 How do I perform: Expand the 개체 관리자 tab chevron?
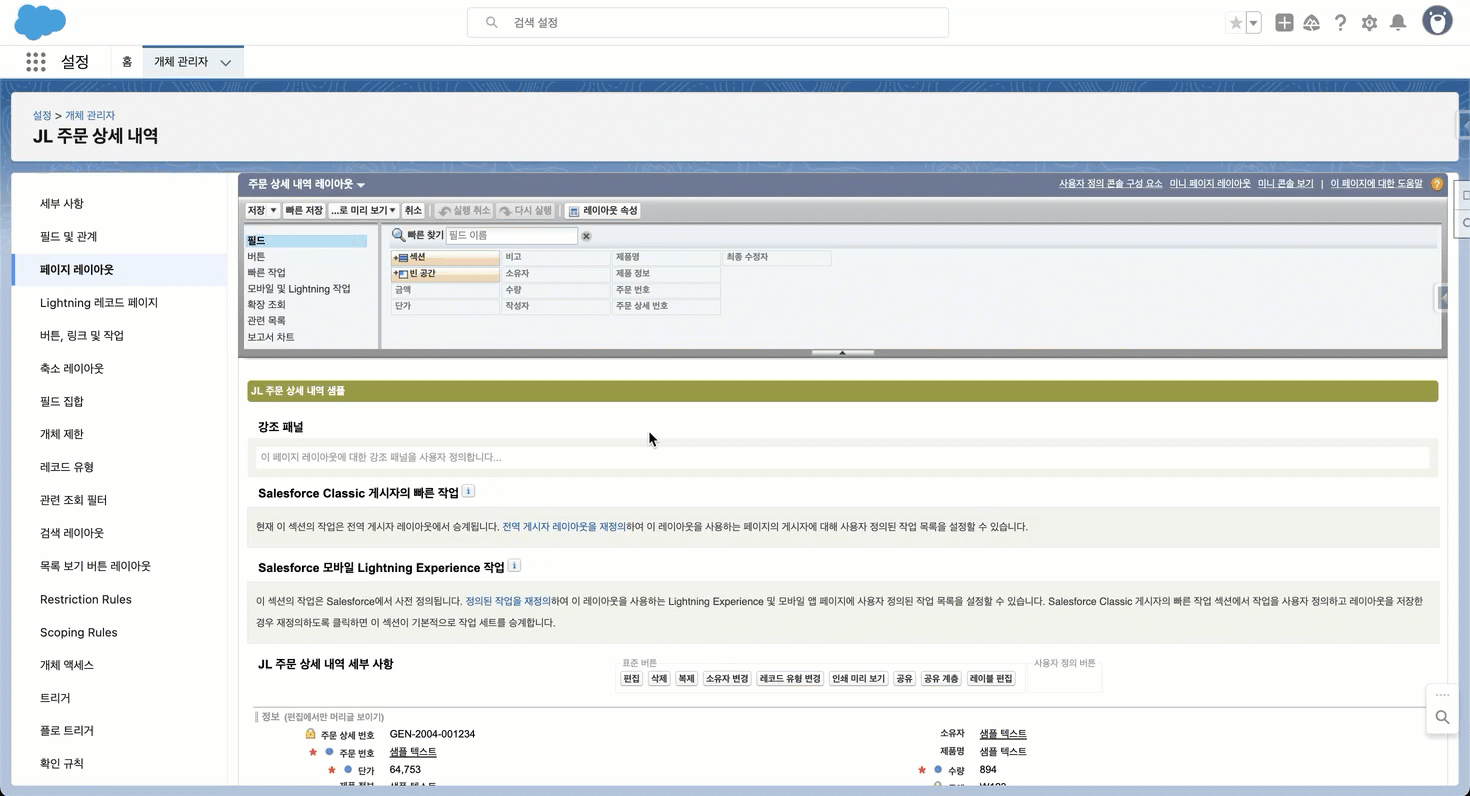[226, 63]
